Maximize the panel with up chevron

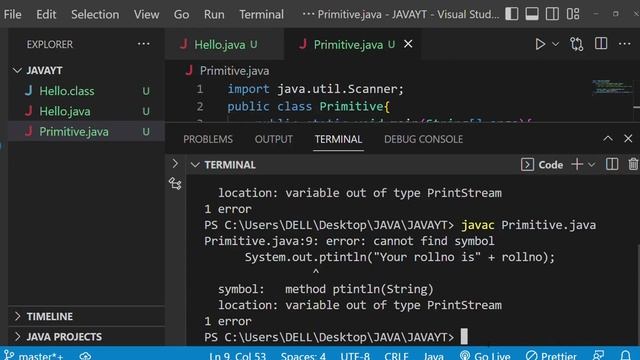tap(608, 139)
